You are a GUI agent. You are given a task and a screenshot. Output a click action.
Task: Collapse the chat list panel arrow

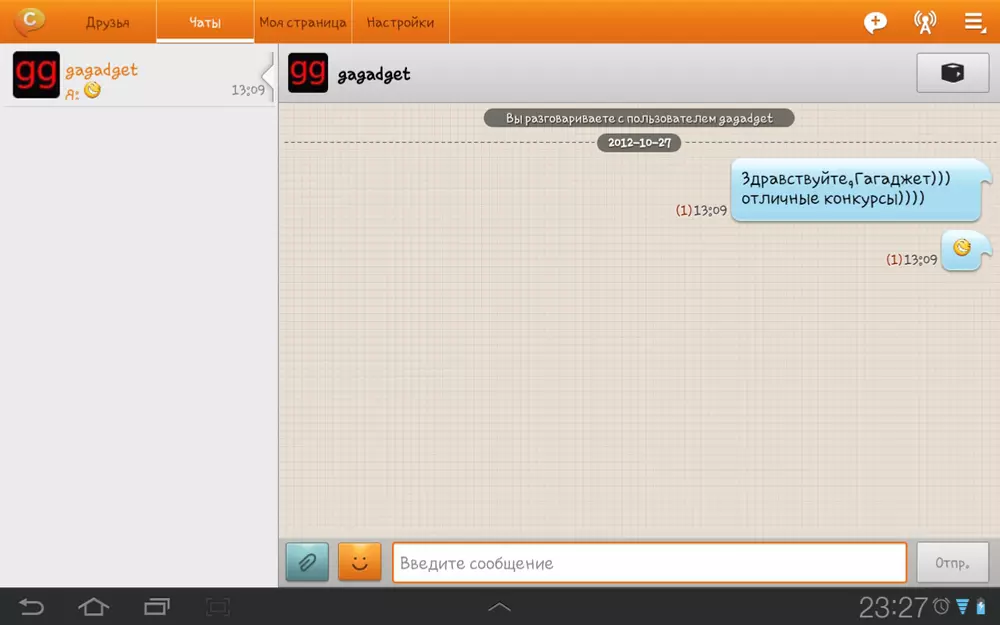click(267, 75)
